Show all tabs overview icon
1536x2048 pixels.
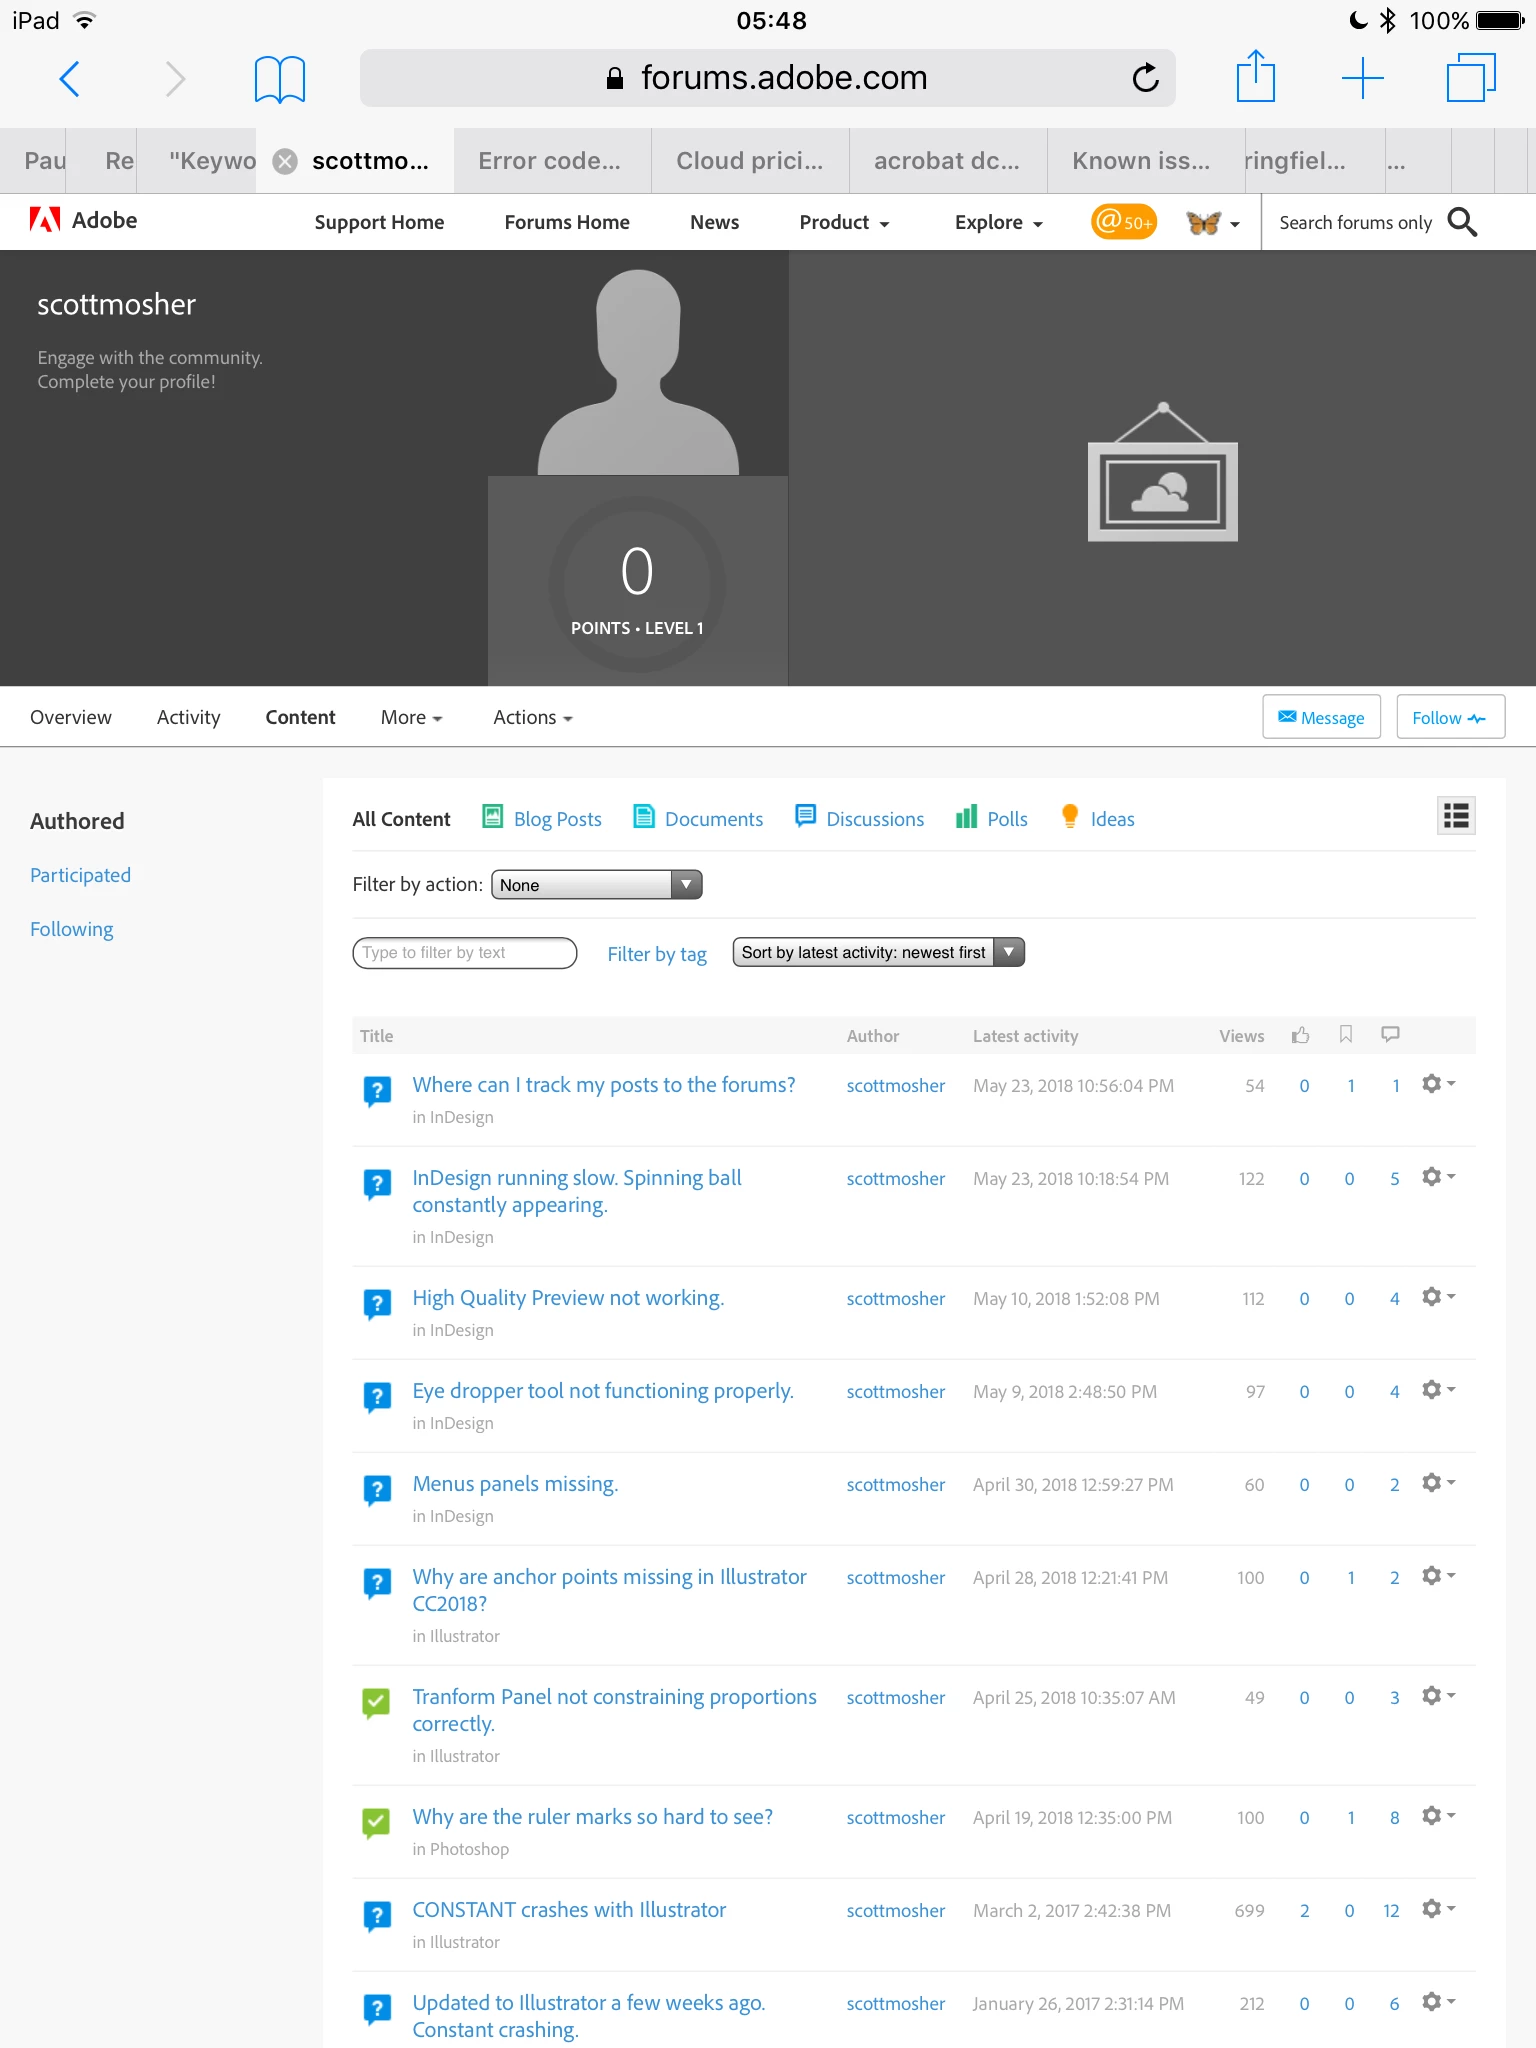coord(1471,77)
